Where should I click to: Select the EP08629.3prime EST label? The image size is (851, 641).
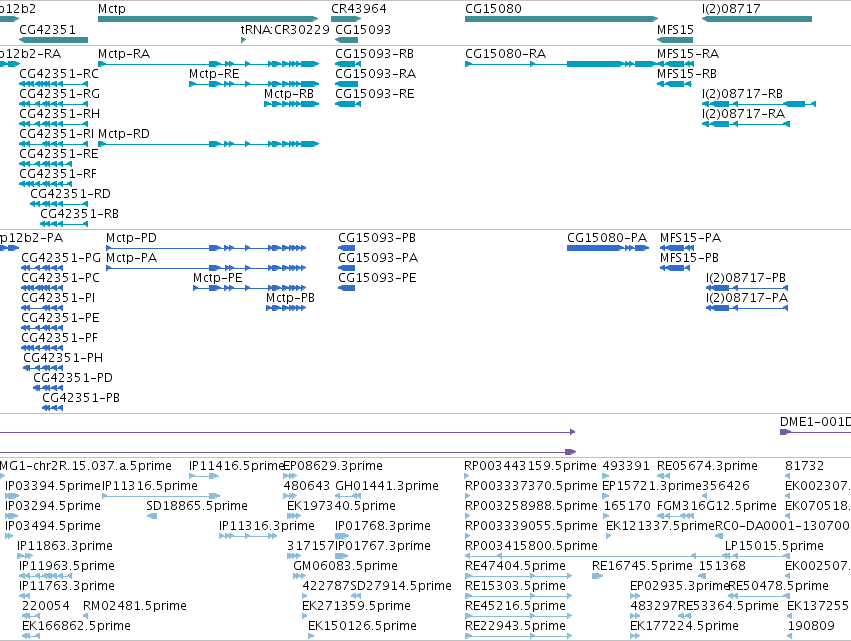333,466
